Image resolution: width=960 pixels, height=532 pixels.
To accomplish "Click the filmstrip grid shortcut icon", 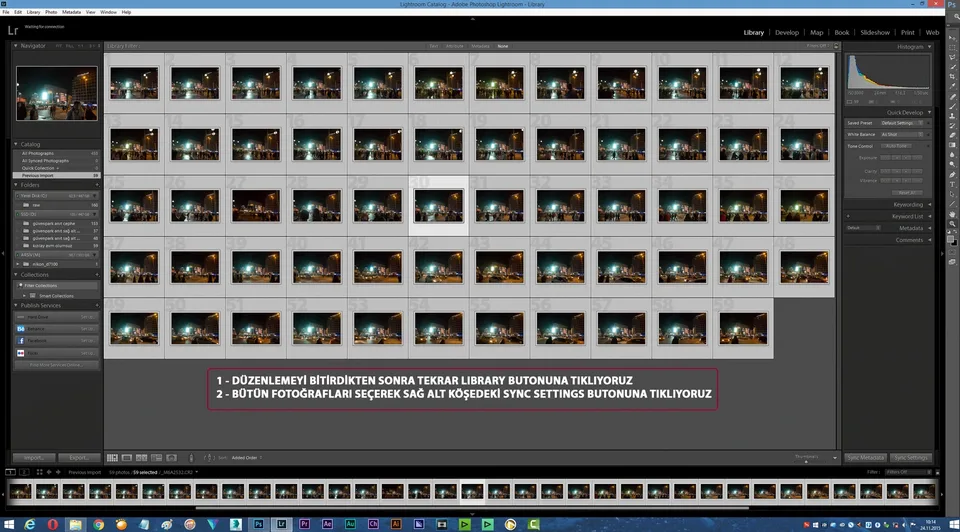I will point(39,472).
